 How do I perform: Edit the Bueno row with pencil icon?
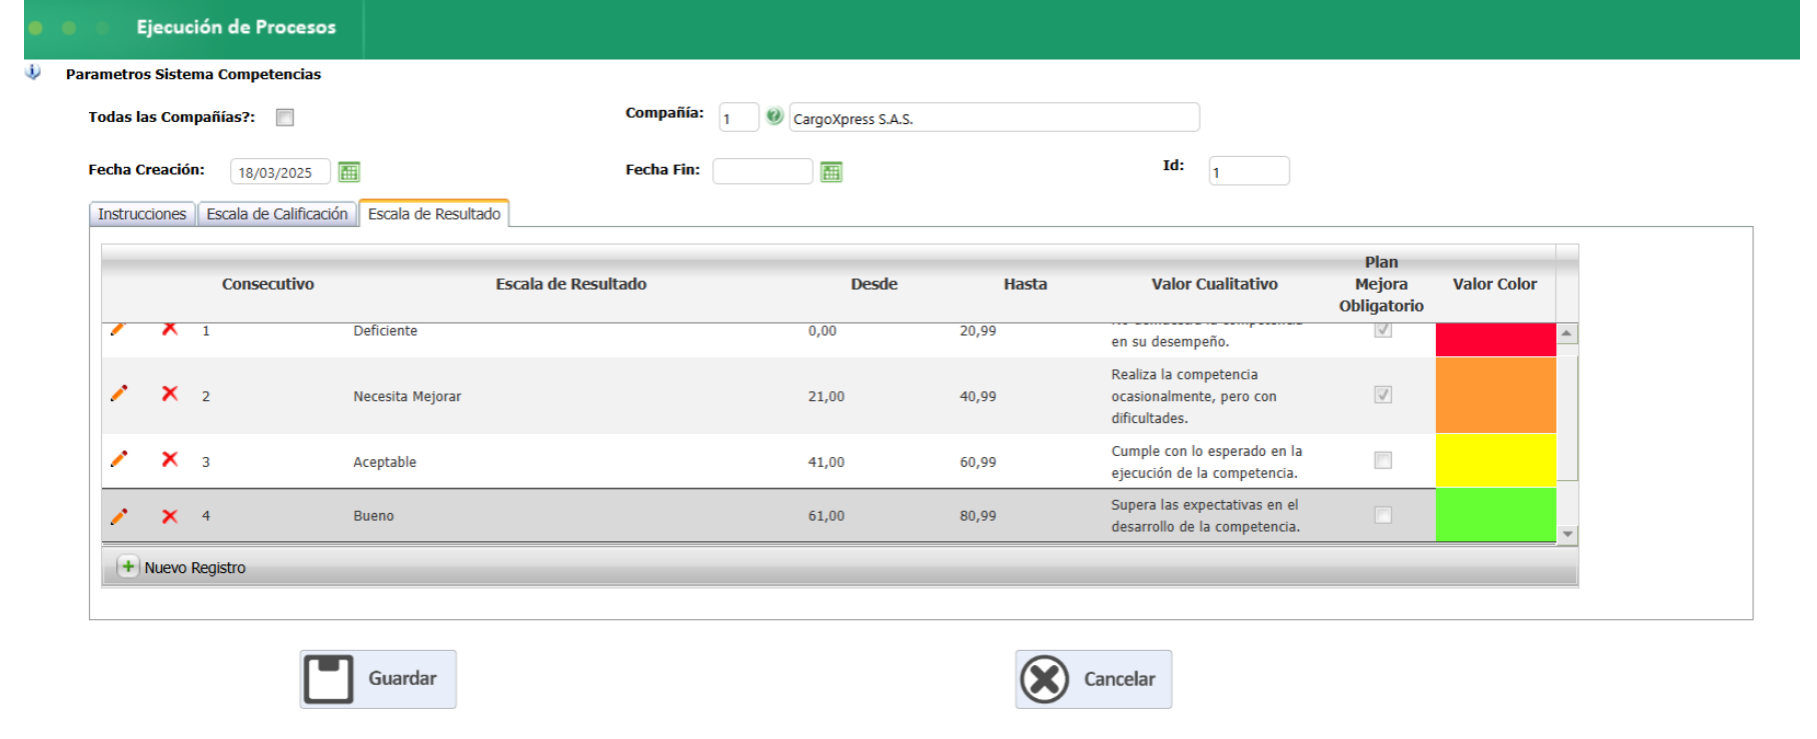(x=119, y=516)
